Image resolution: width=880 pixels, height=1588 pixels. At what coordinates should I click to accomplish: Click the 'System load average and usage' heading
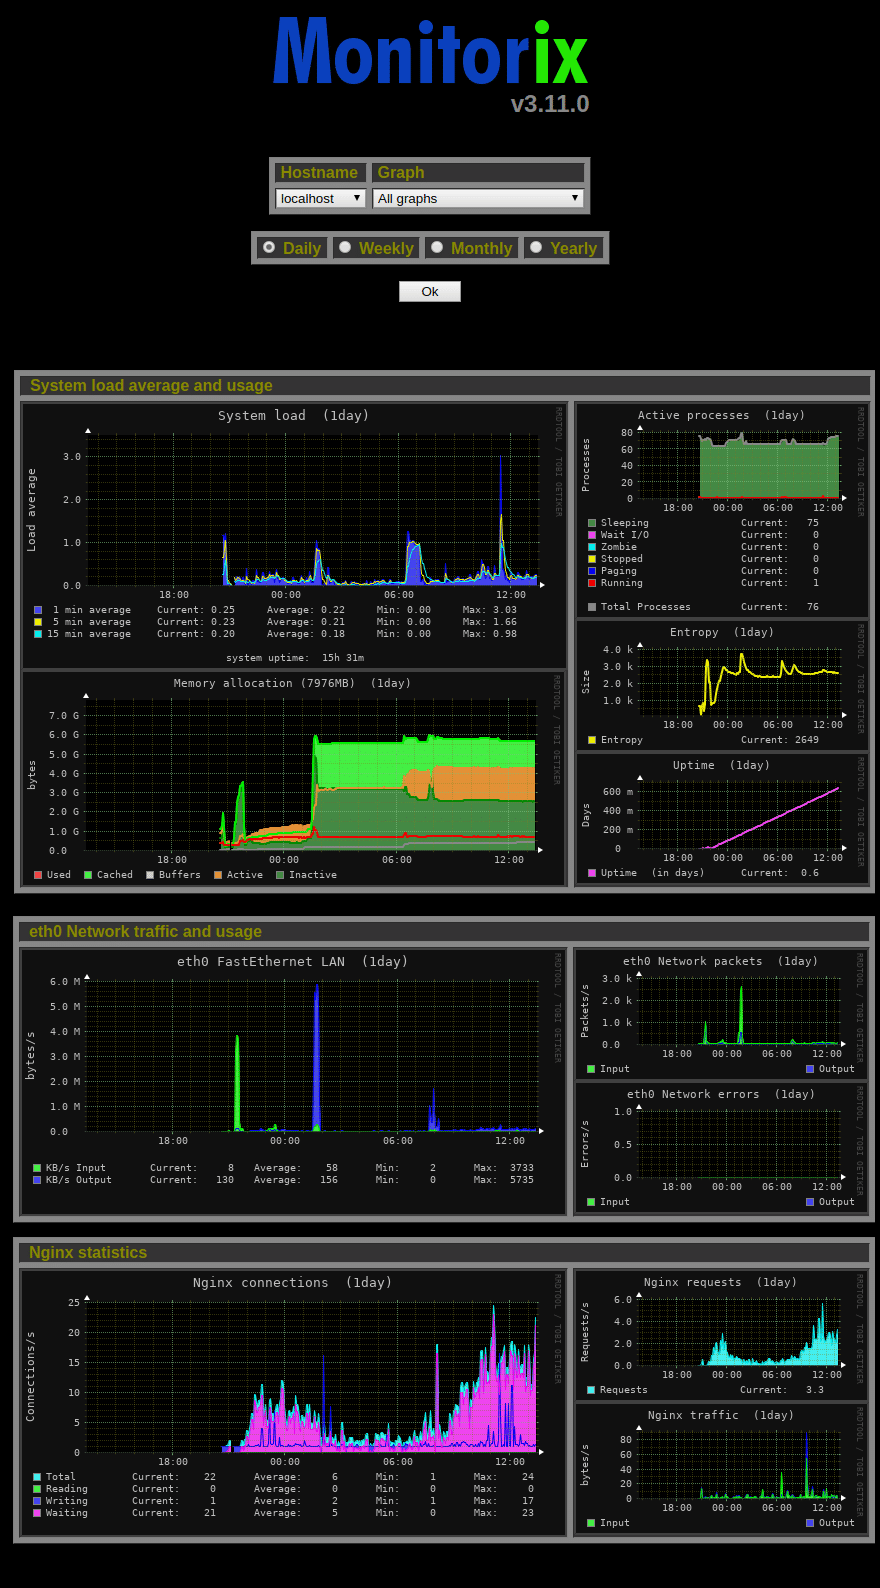pos(151,386)
